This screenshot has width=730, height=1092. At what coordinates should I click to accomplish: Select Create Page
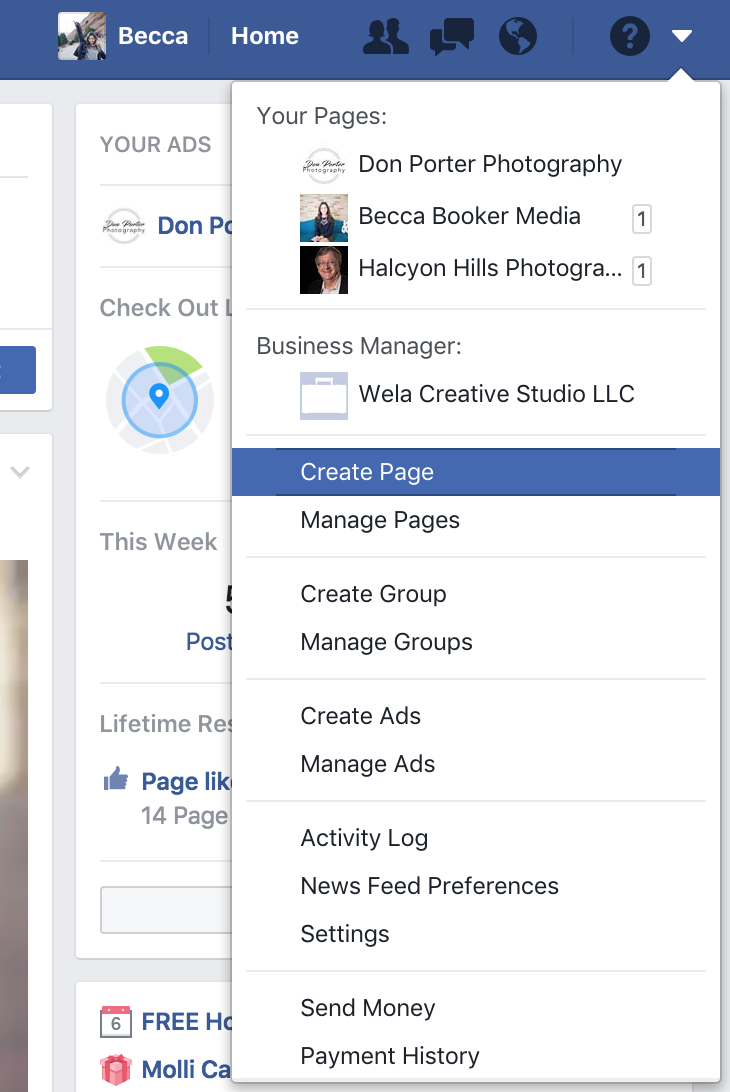pyautogui.click(x=476, y=472)
